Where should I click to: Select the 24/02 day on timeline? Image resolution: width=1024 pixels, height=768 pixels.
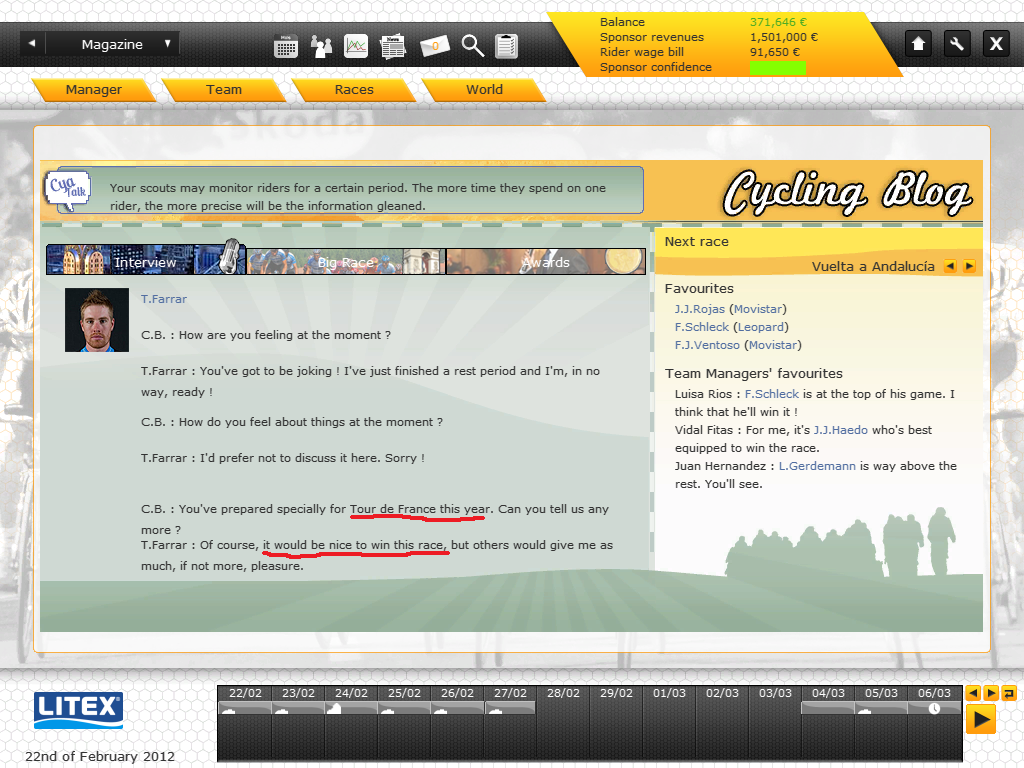point(351,693)
